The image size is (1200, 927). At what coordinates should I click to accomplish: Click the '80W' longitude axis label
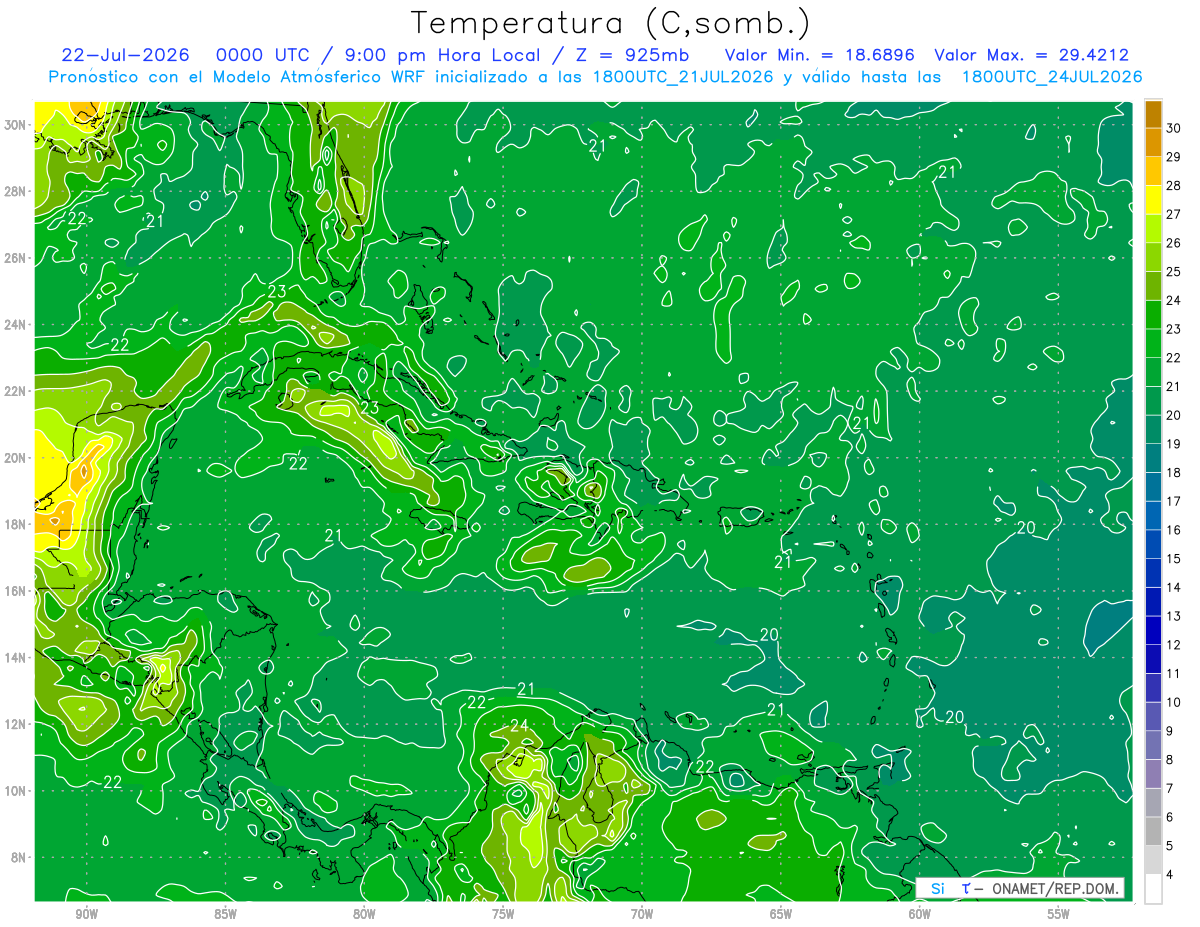[x=364, y=914]
